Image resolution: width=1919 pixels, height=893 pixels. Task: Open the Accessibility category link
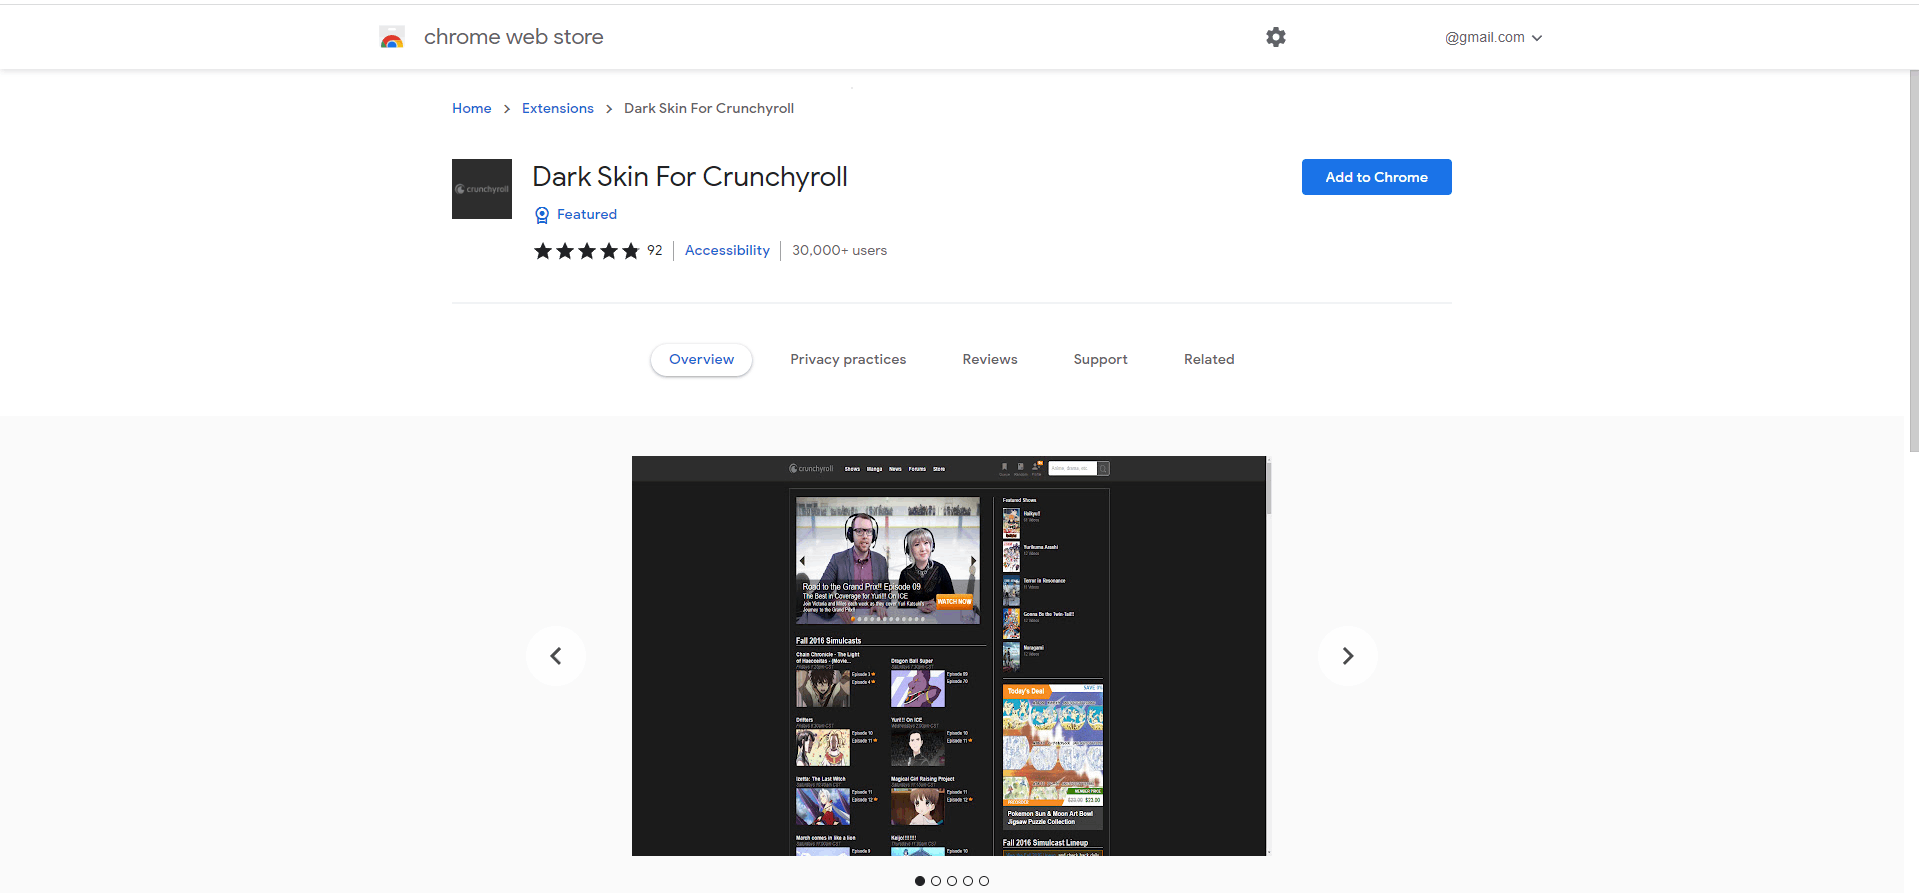point(727,250)
